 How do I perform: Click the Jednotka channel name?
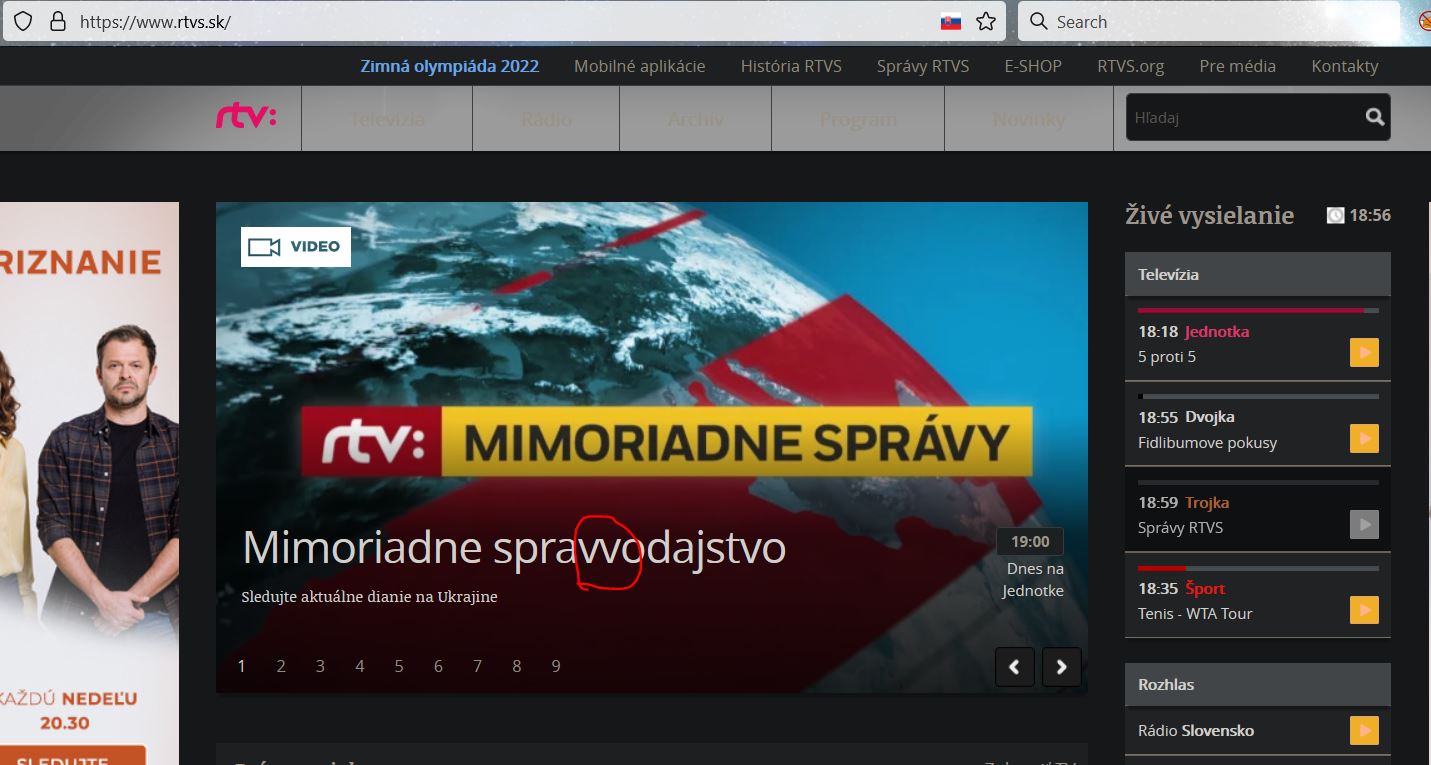1217,331
